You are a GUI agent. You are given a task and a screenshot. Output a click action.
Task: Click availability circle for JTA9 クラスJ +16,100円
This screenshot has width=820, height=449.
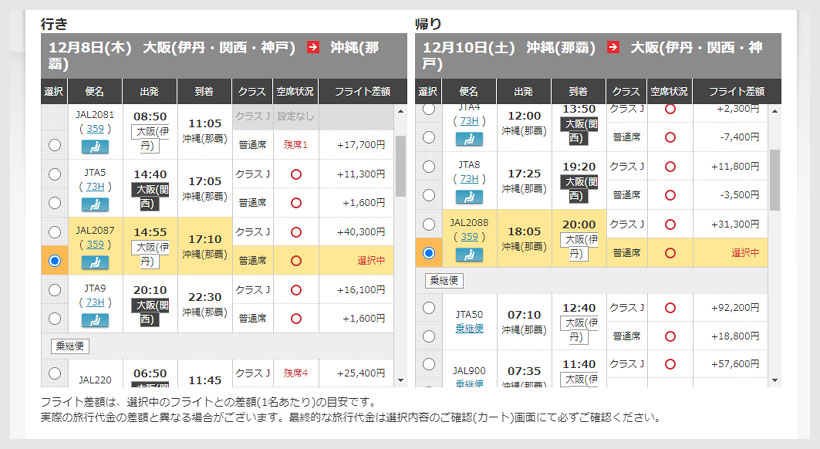pos(296,290)
